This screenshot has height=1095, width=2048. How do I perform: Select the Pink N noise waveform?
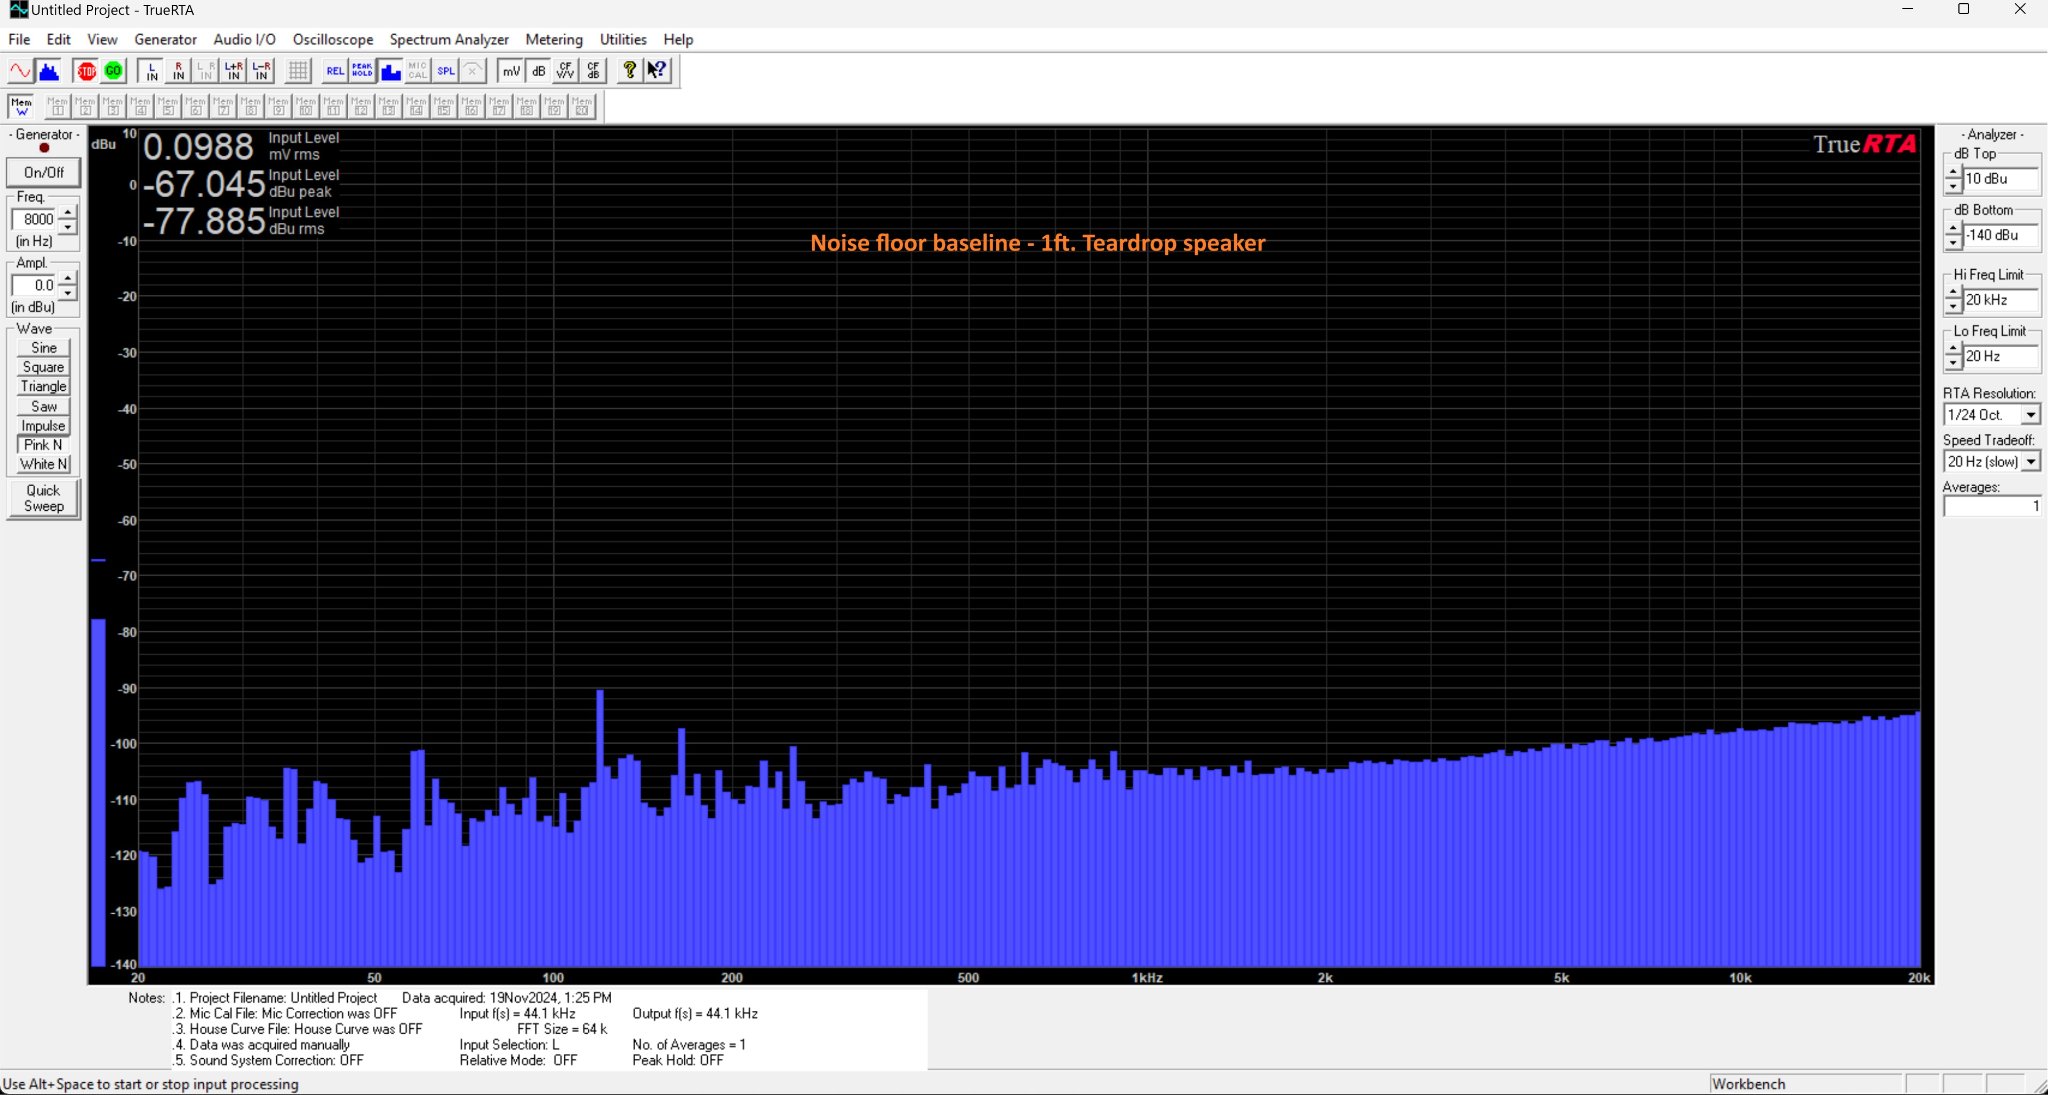pos(44,445)
